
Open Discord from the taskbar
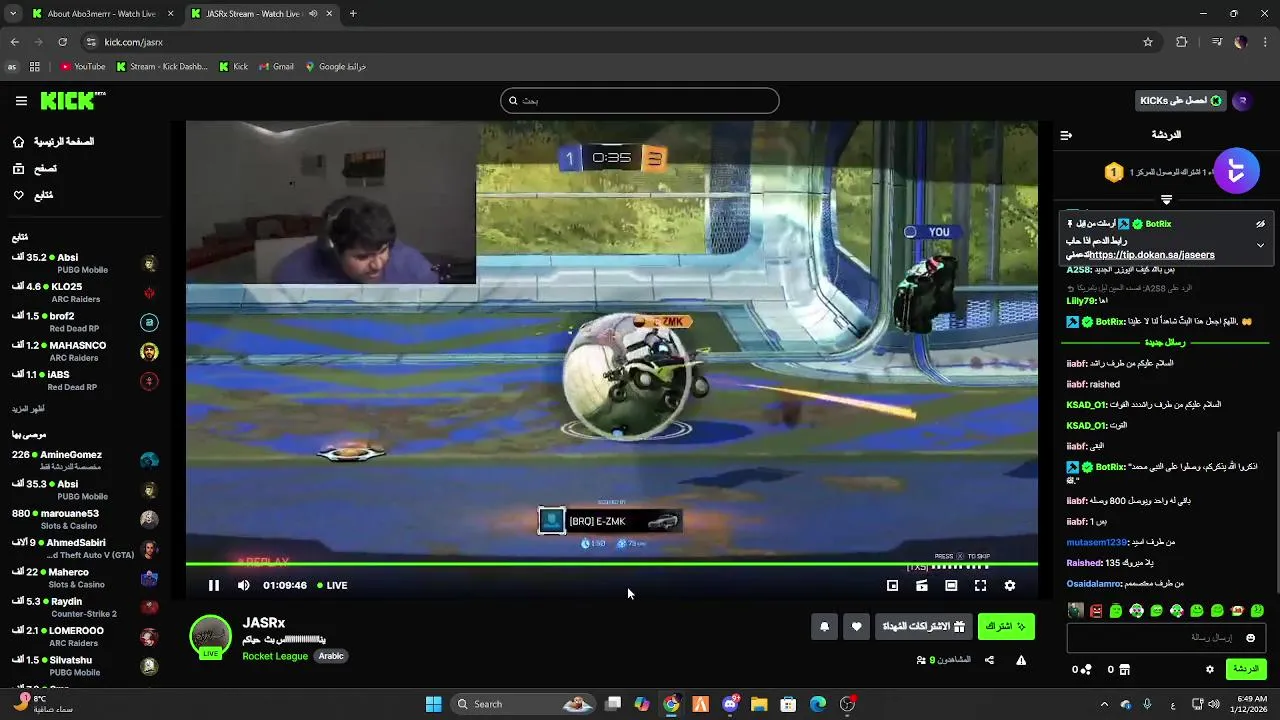730,704
